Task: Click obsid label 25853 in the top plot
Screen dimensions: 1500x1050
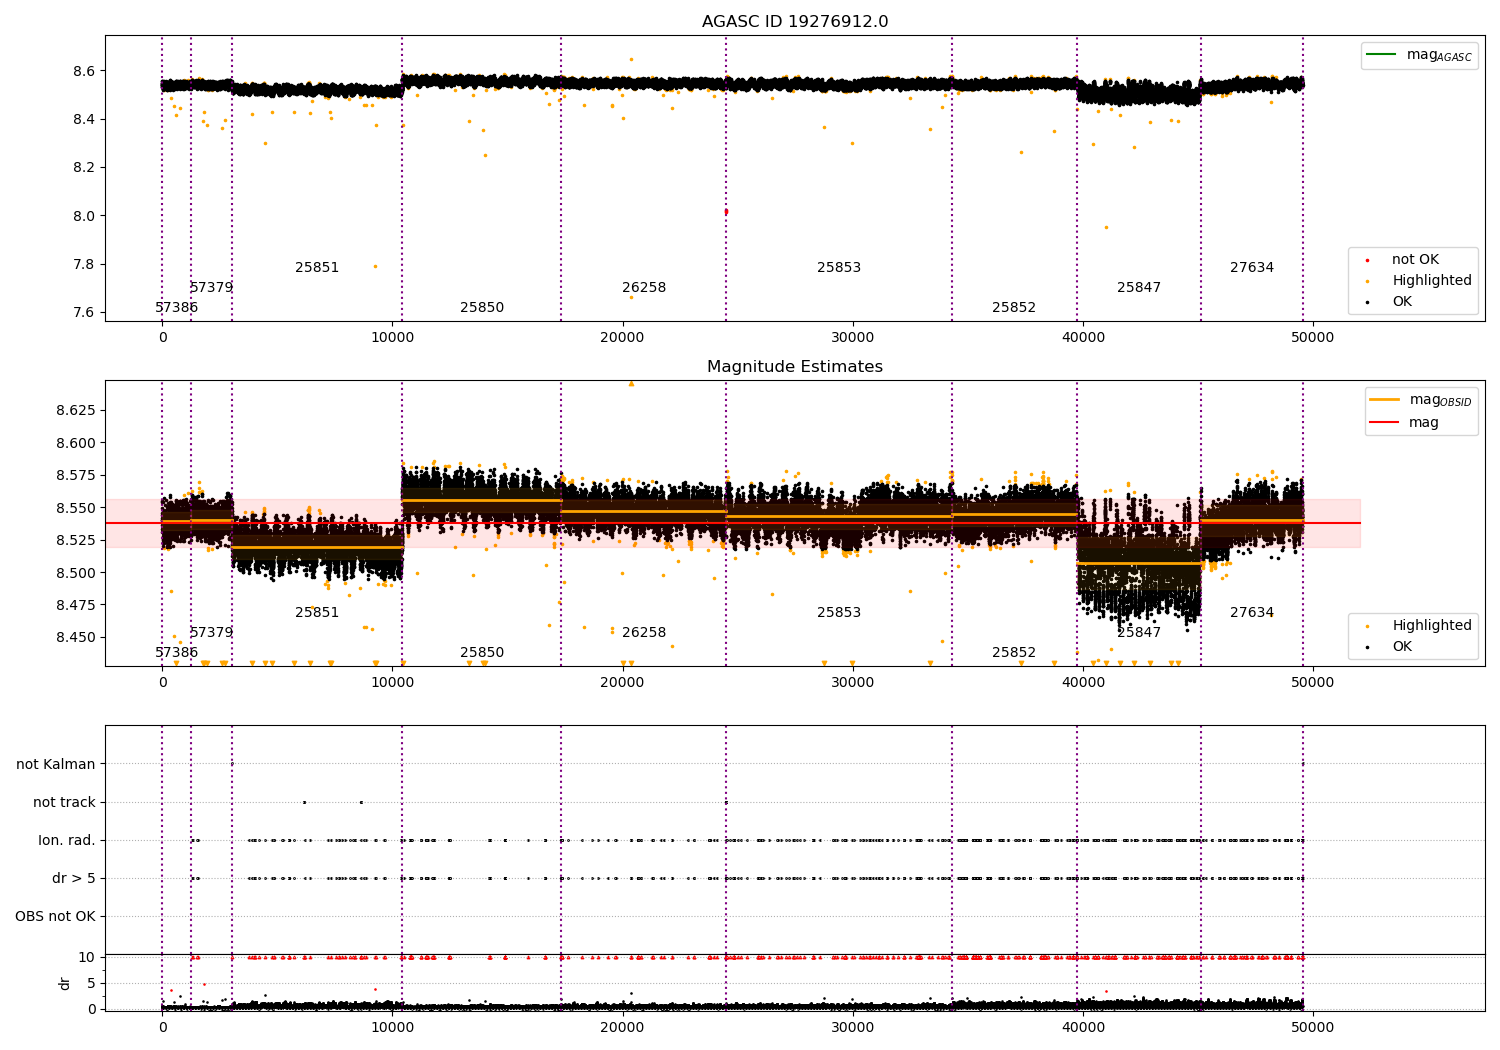Action: coord(839,268)
